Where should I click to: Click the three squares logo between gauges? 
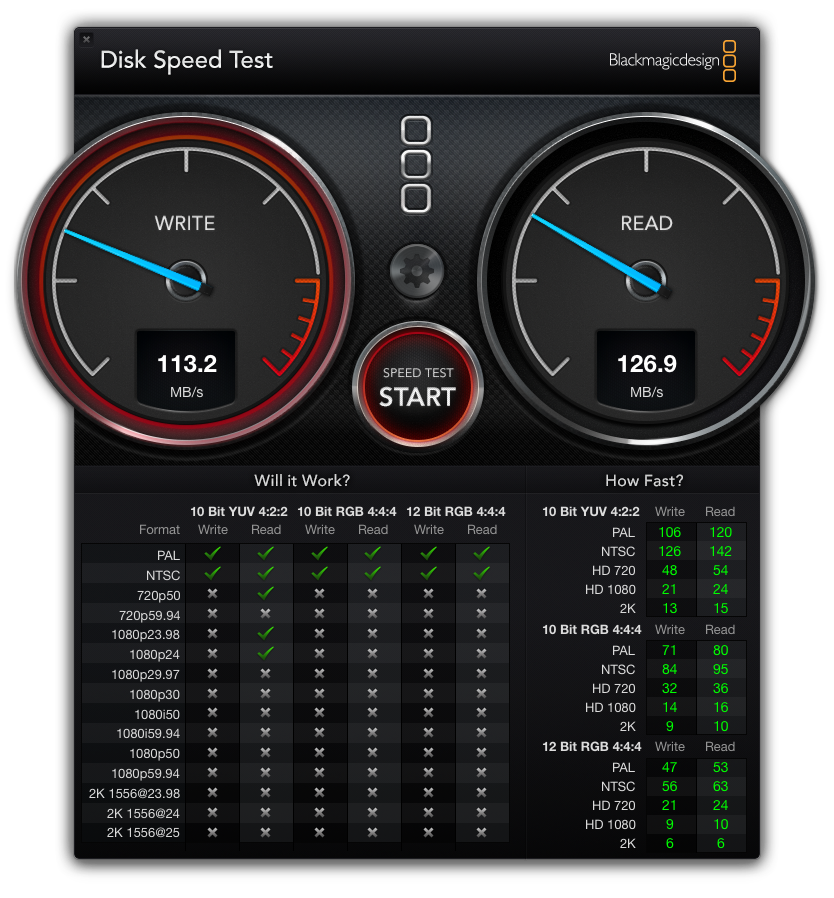pos(416,164)
